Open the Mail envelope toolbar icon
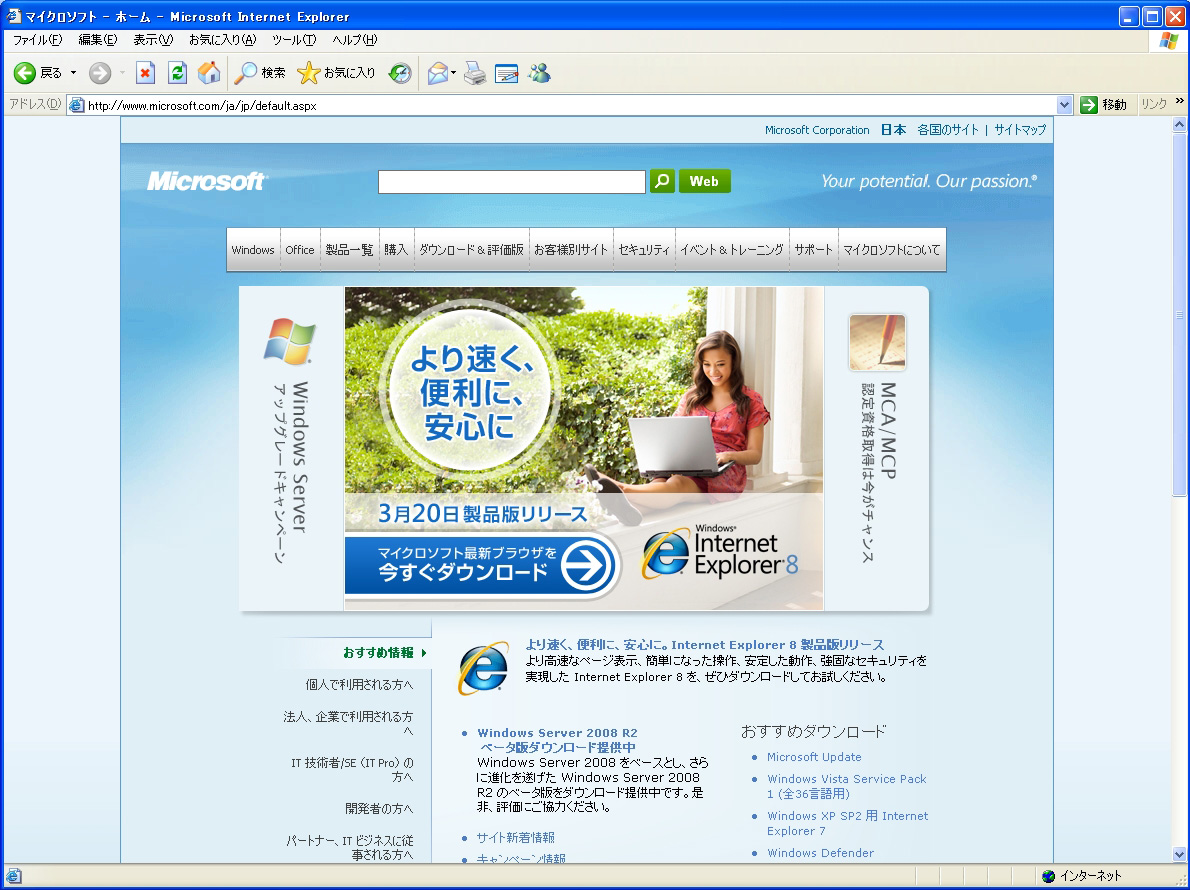Image resolution: width=1190 pixels, height=890 pixels. [437, 73]
